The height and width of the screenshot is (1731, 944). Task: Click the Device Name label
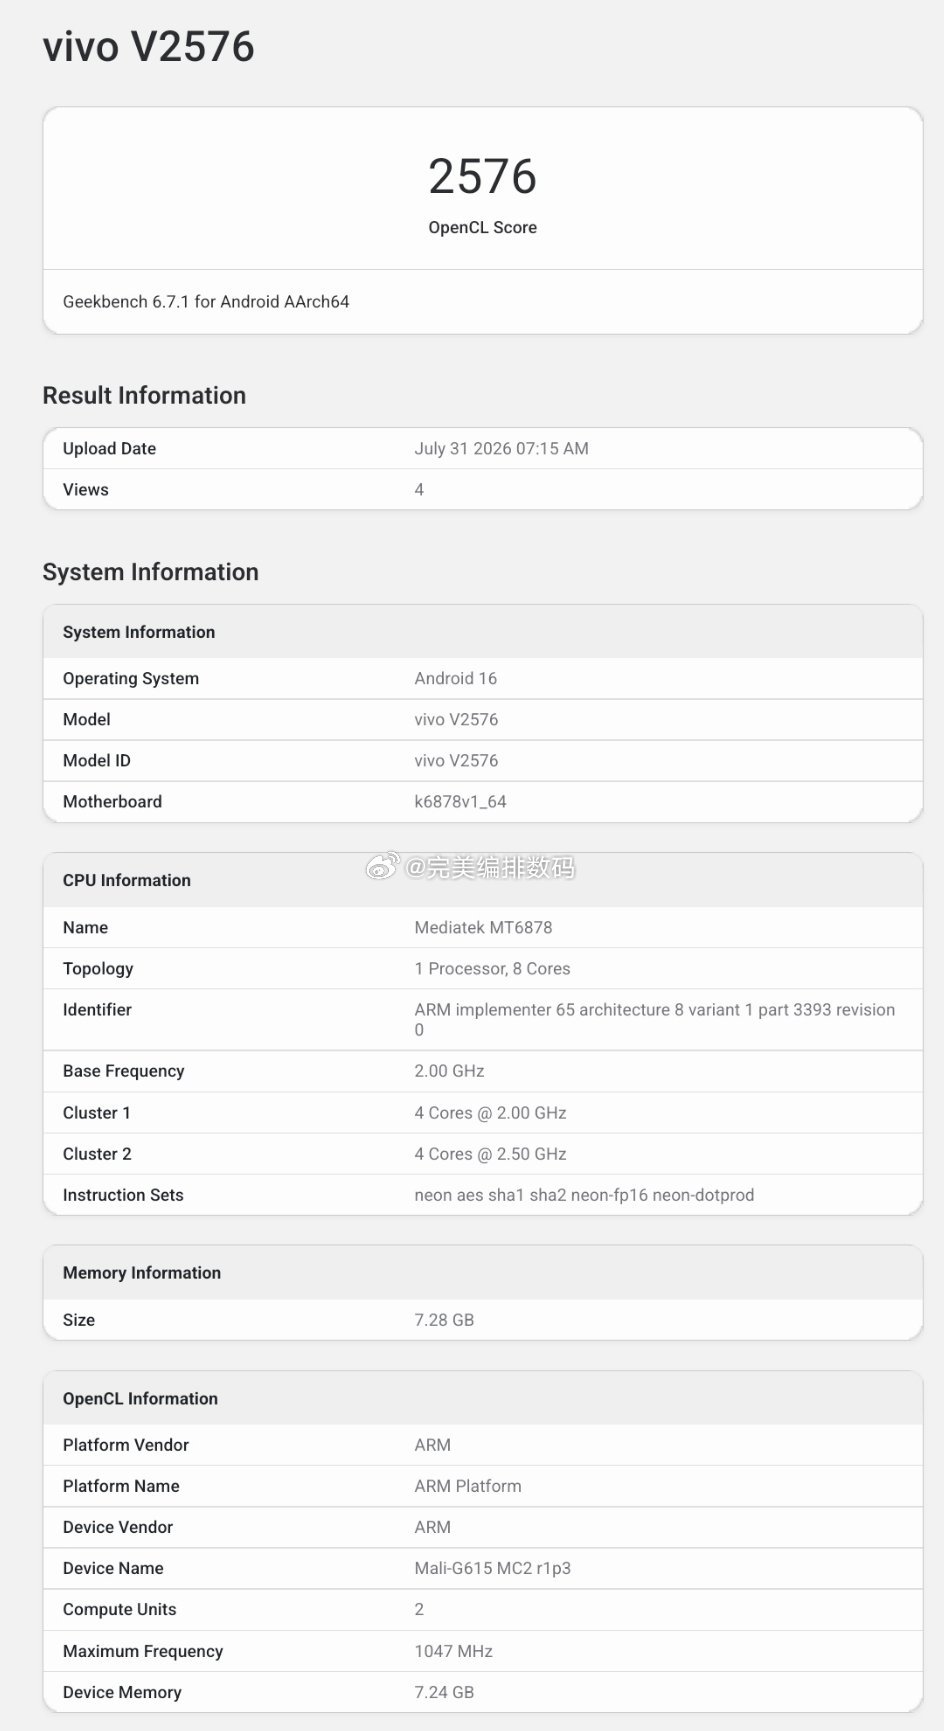click(113, 1568)
